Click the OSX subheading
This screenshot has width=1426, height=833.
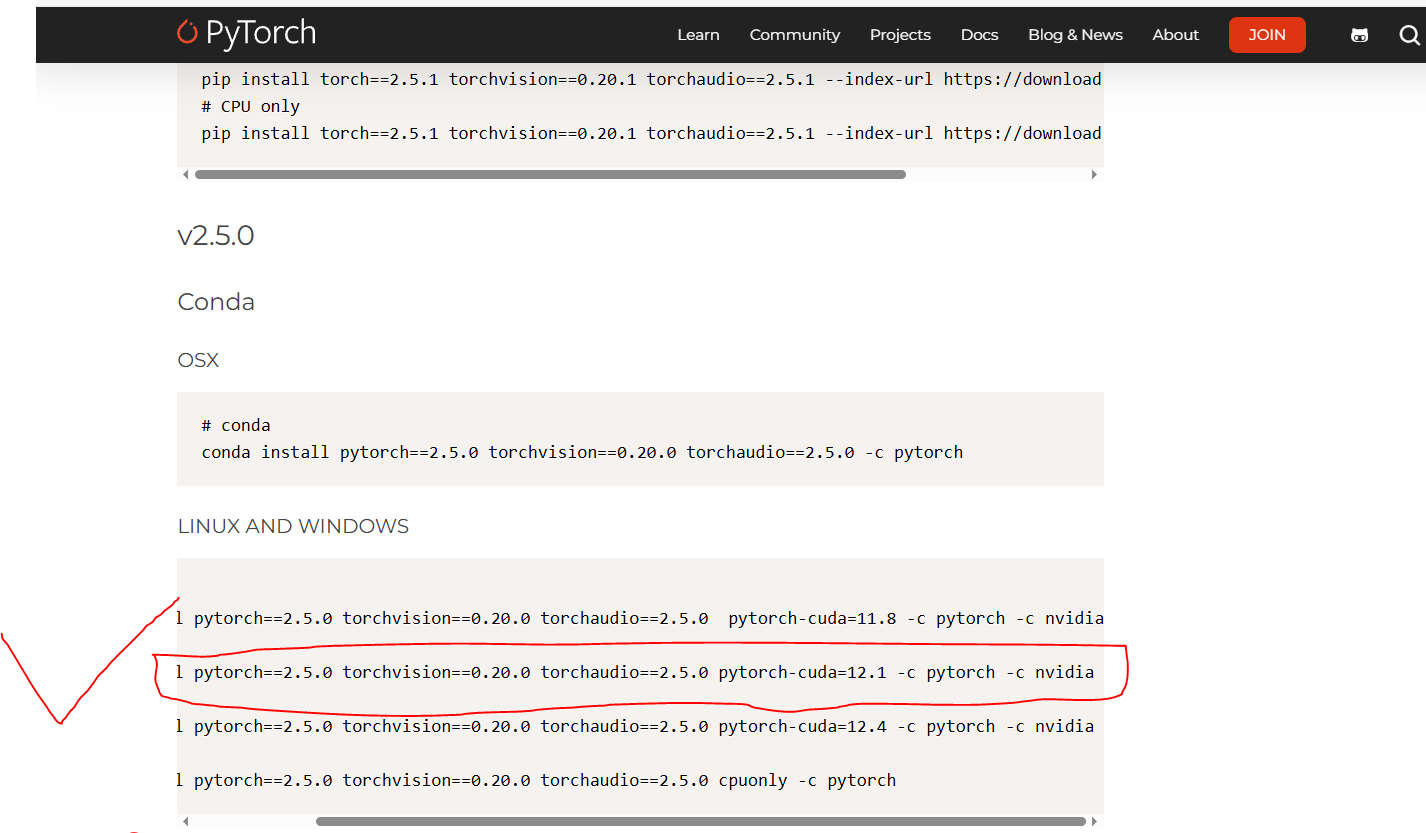(x=198, y=360)
